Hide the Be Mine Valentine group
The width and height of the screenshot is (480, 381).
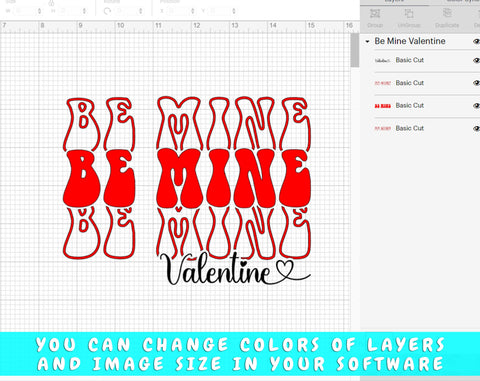coord(476,42)
